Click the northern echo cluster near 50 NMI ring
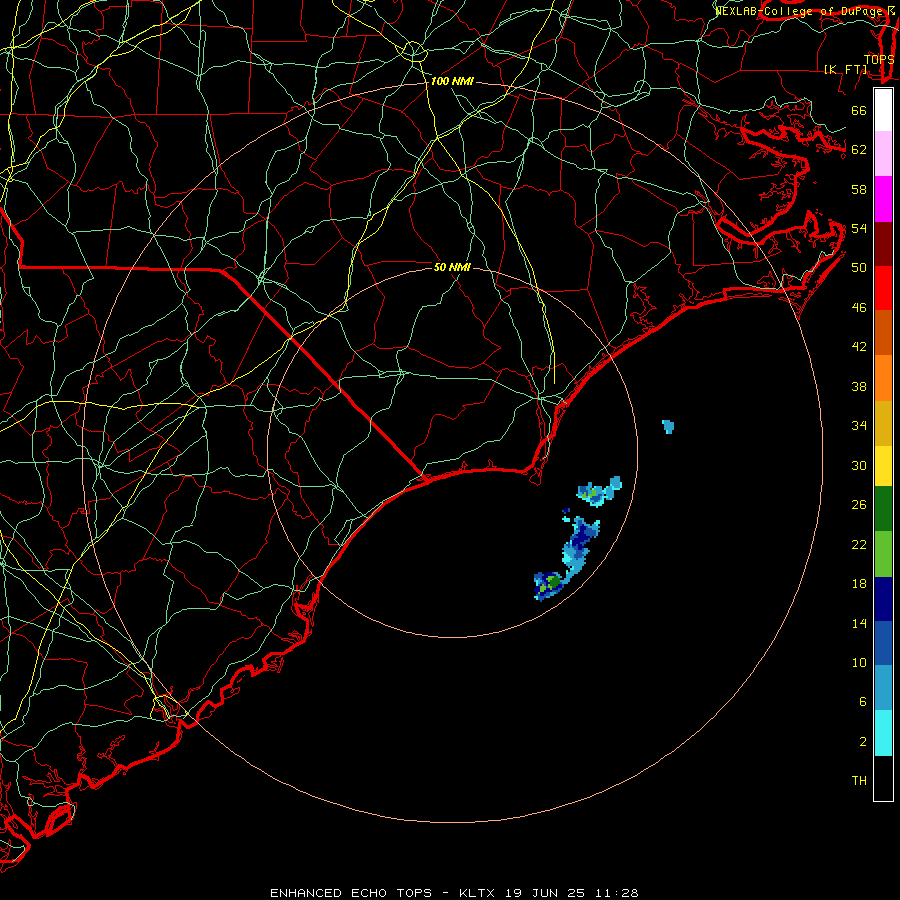This screenshot has height=900, width=900. (598, 492)
